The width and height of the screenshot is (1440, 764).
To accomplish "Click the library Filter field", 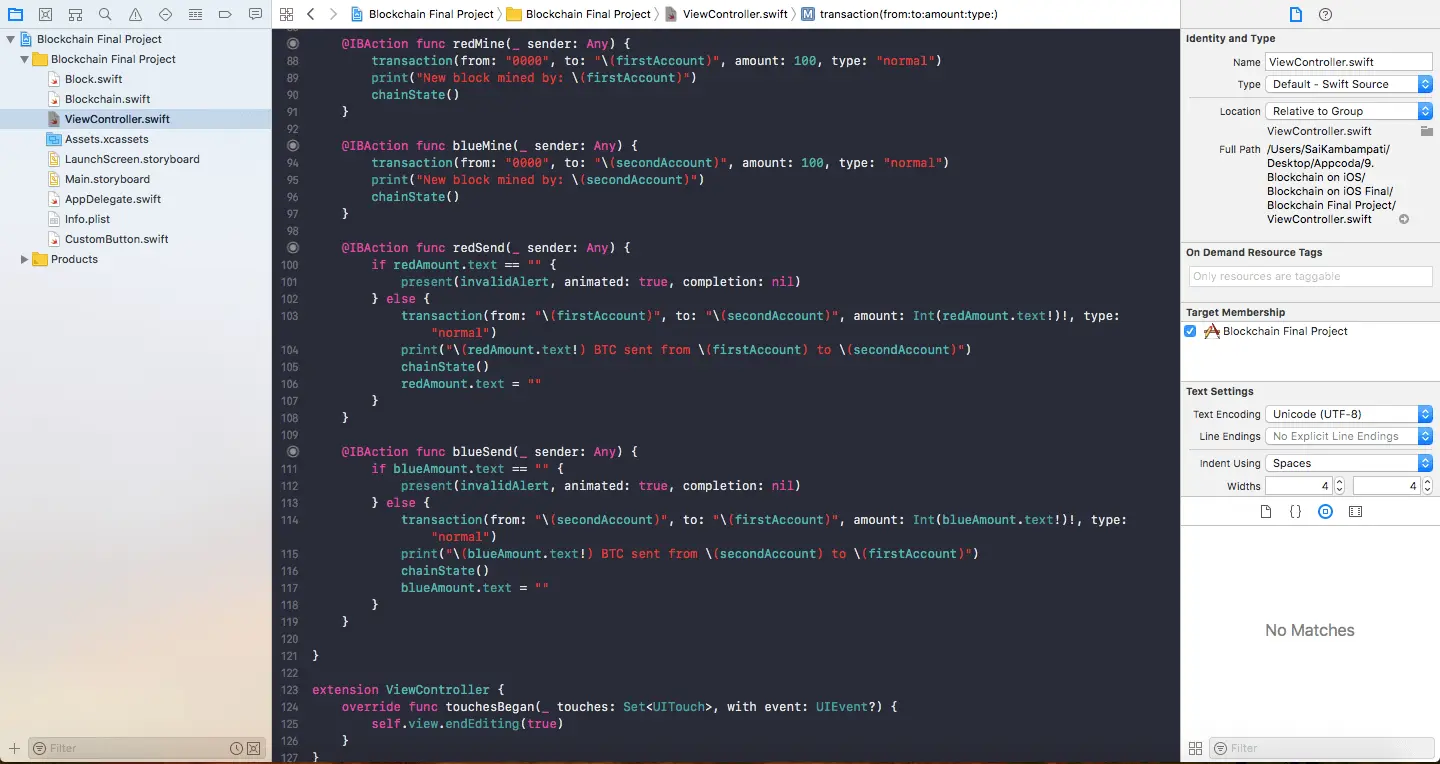I will point(1321,748).
